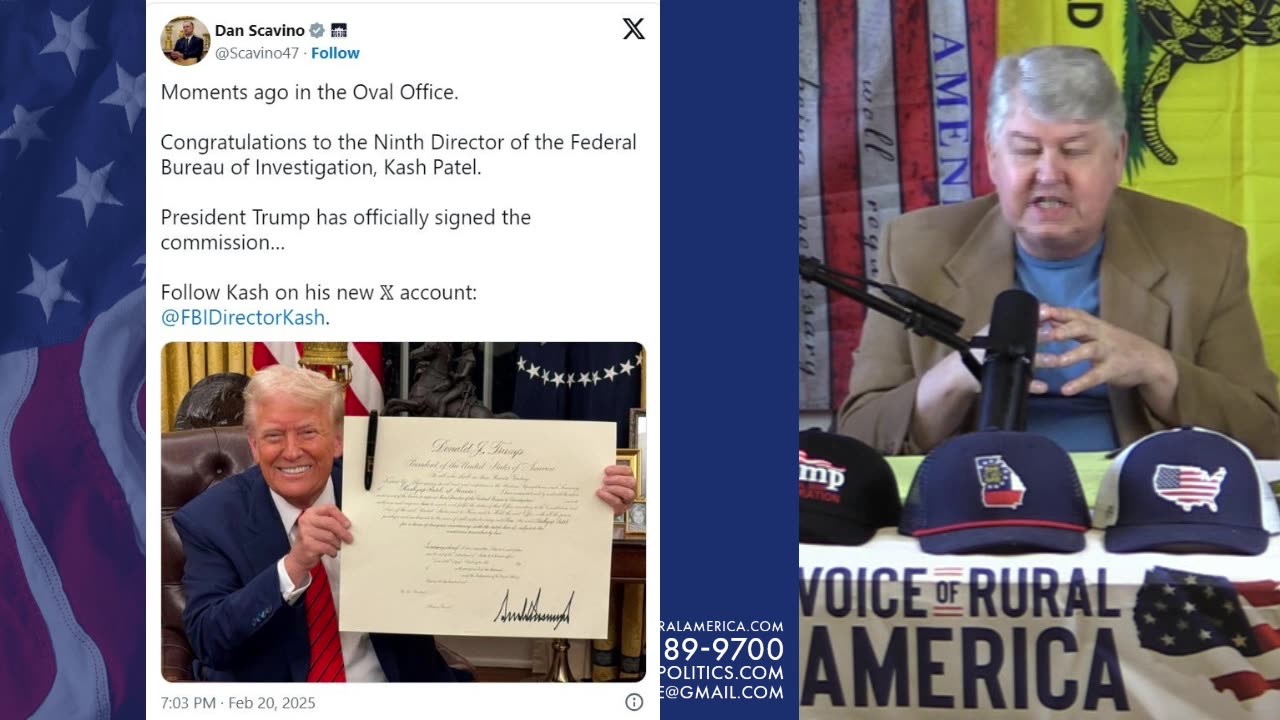The width and height of the screenshot is (1280, 720).
Task: Click the blue verified checkmark badge
Action: [x=317, y=31]
